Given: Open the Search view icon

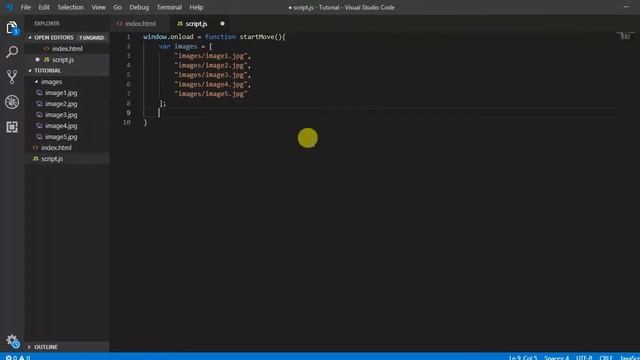Looking at the screenshot, I should (12, 52).
